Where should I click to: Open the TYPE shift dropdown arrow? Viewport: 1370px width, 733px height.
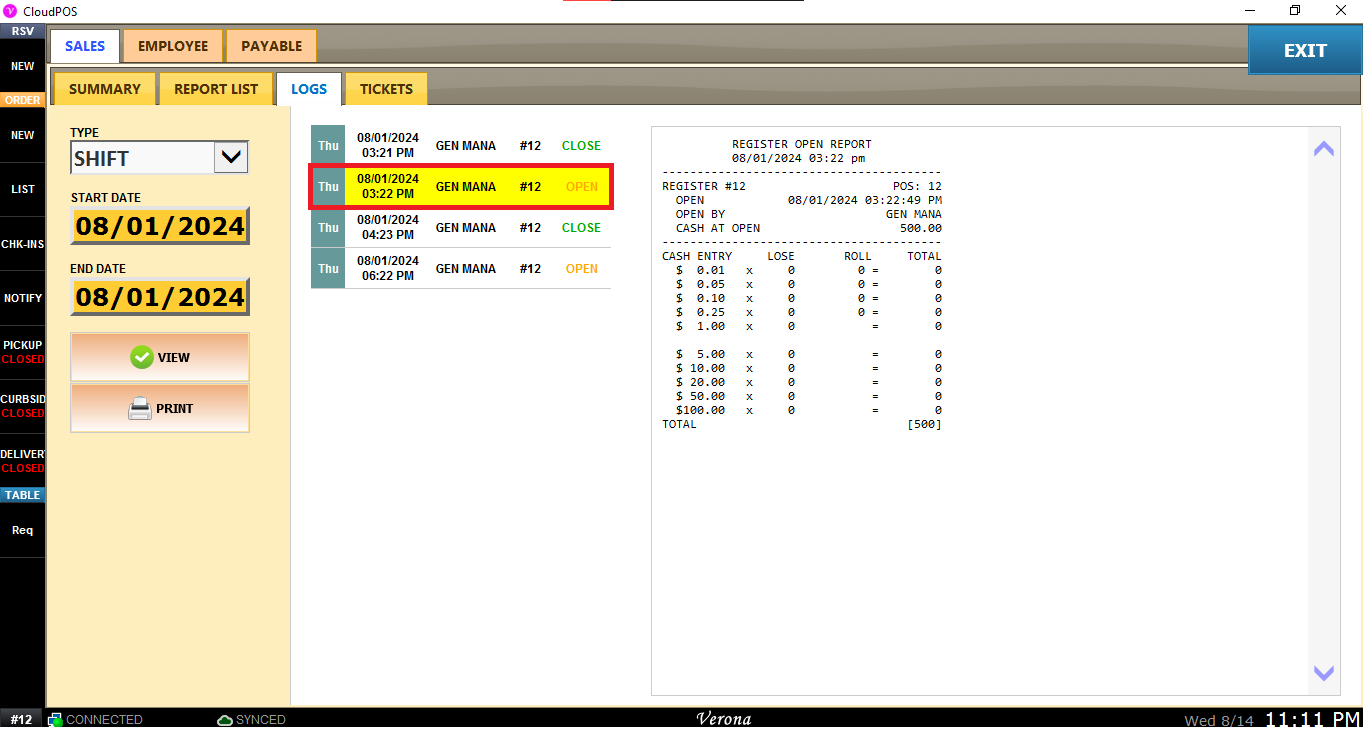231,157
